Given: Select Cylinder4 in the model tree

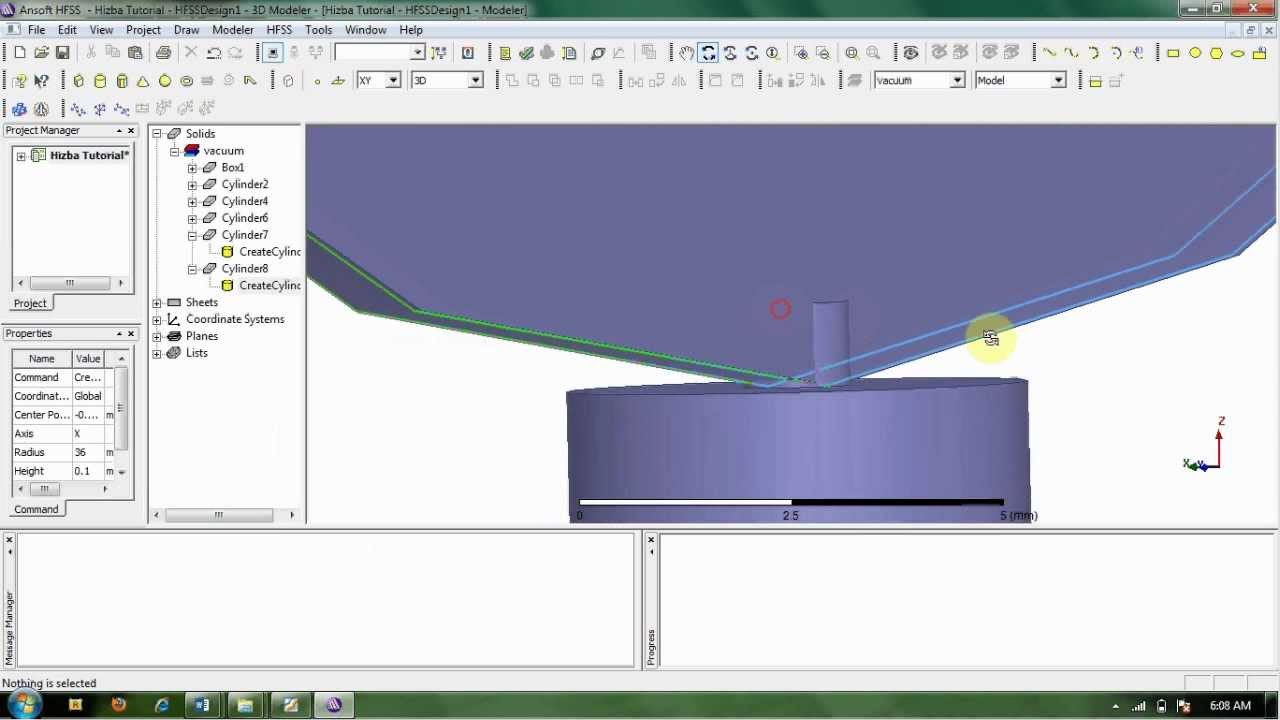Looking at the screenshot, I should [x=245, y=201].
